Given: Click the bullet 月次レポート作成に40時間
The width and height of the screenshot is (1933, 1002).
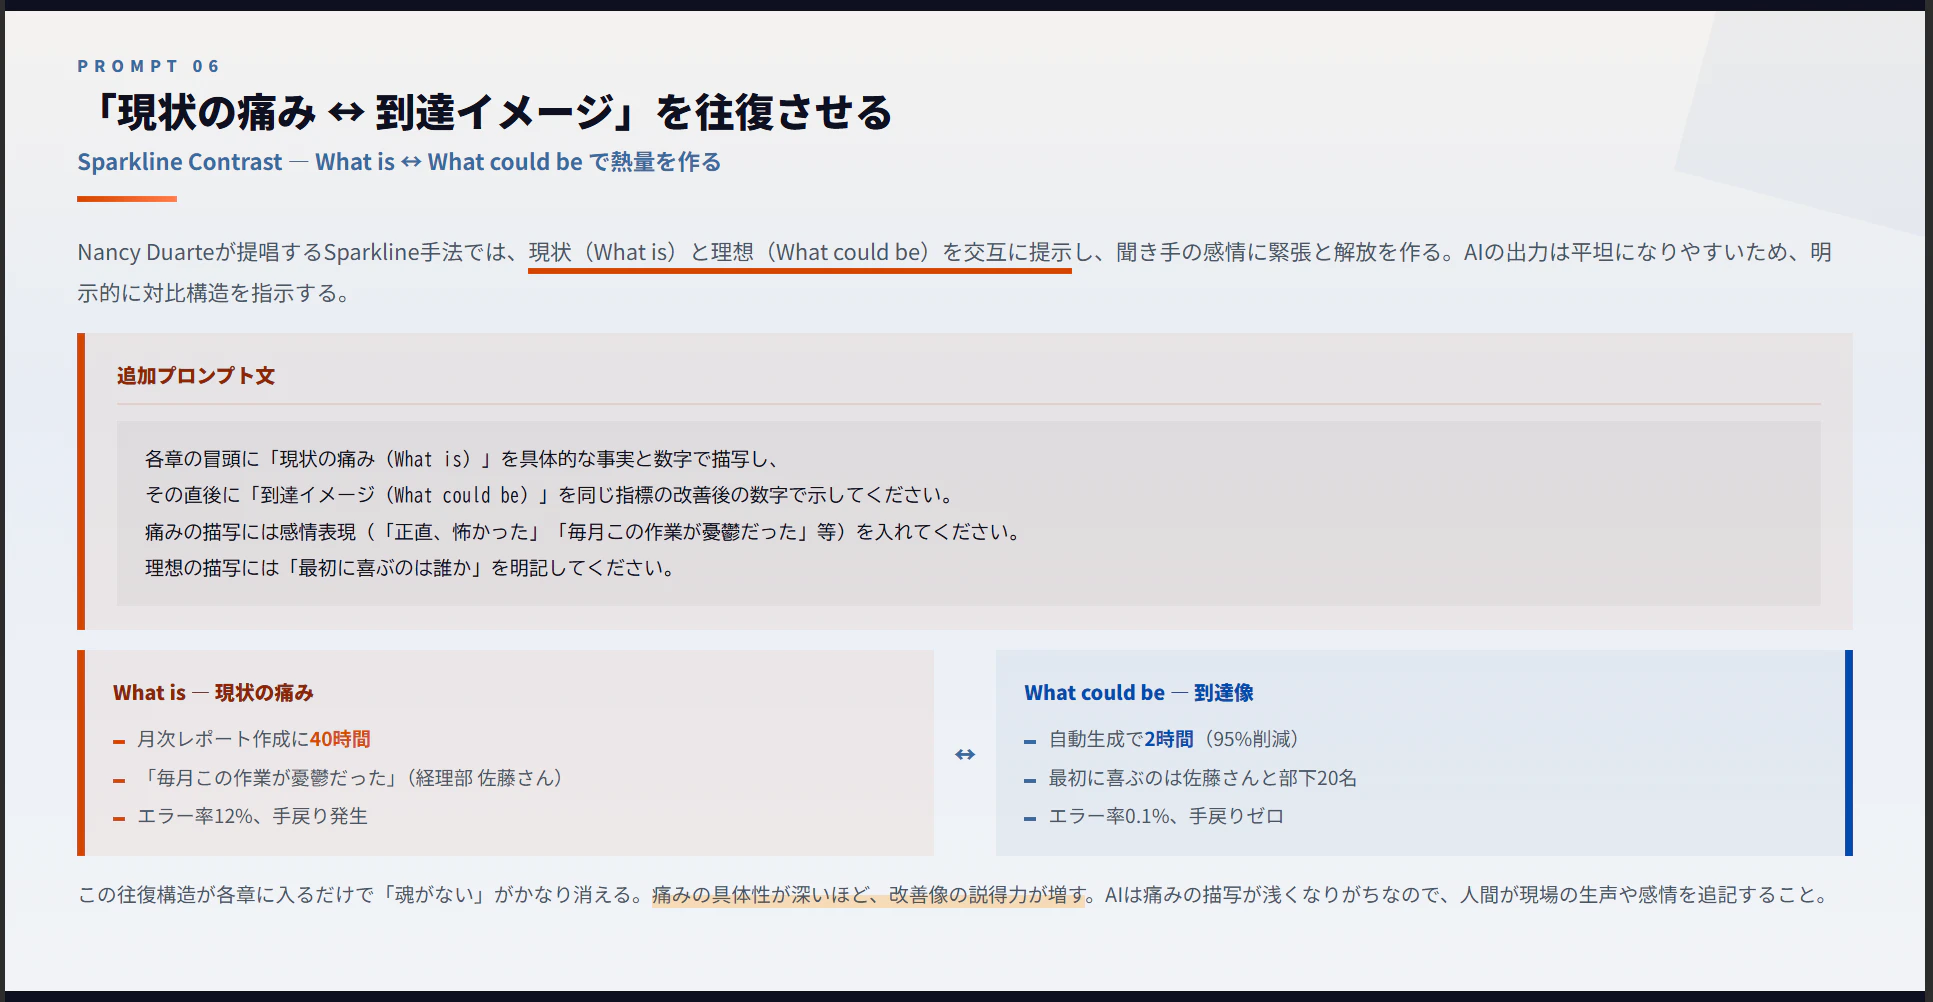Looking at the screenshot, I should [x=254, y=739].
